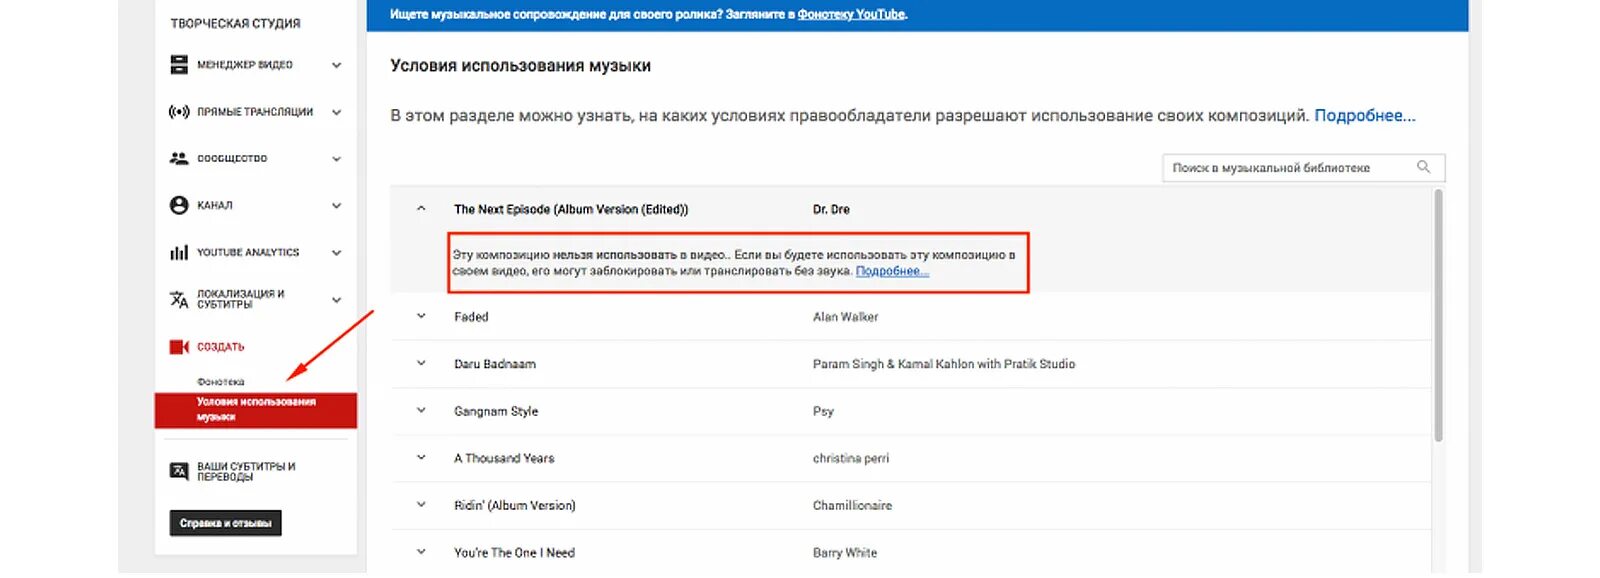
Task: Click the Video Manager icon in sidebar
Action: tap(179, 65)
